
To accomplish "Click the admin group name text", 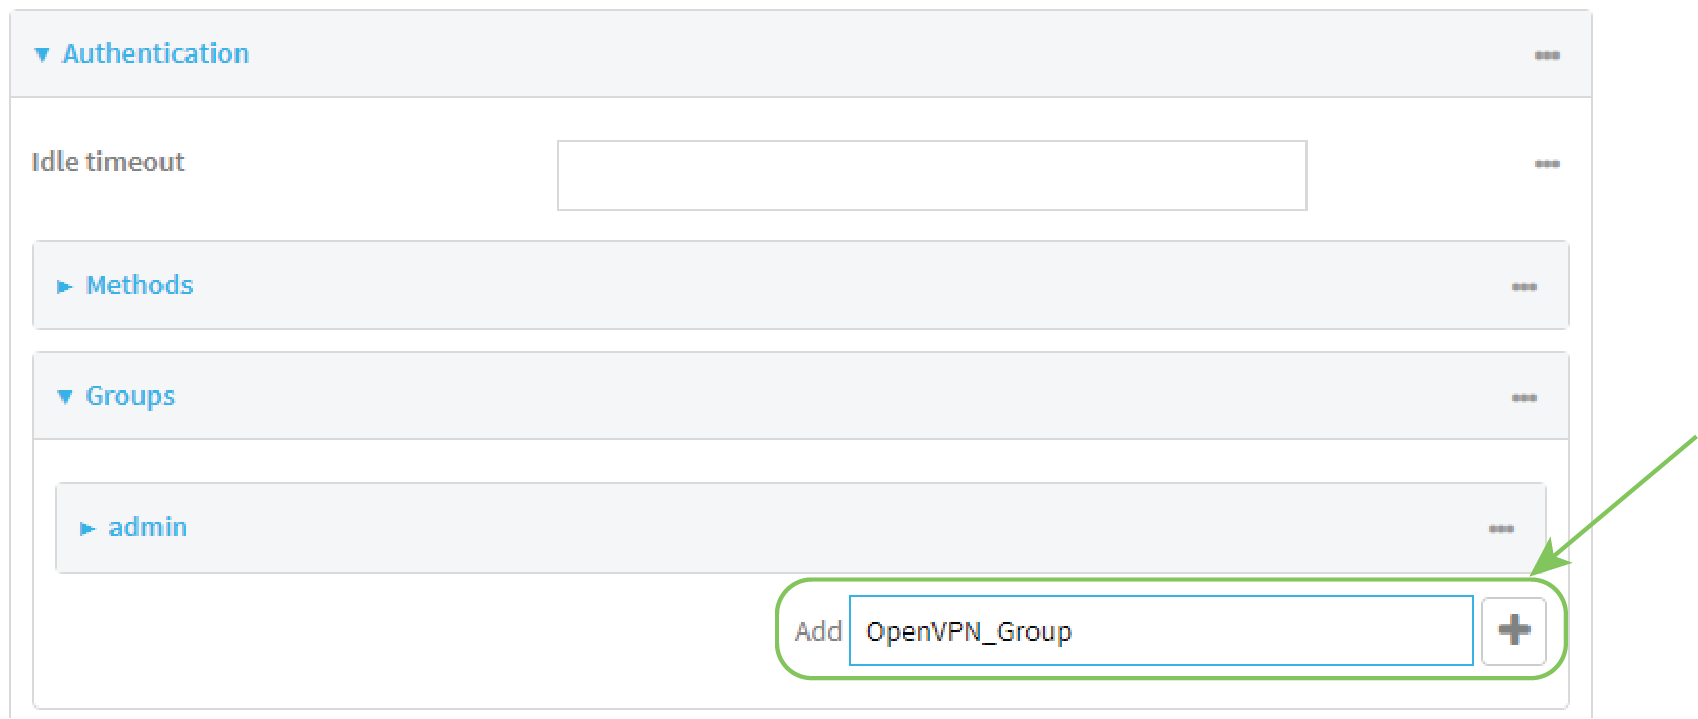I will pos(148,527).
